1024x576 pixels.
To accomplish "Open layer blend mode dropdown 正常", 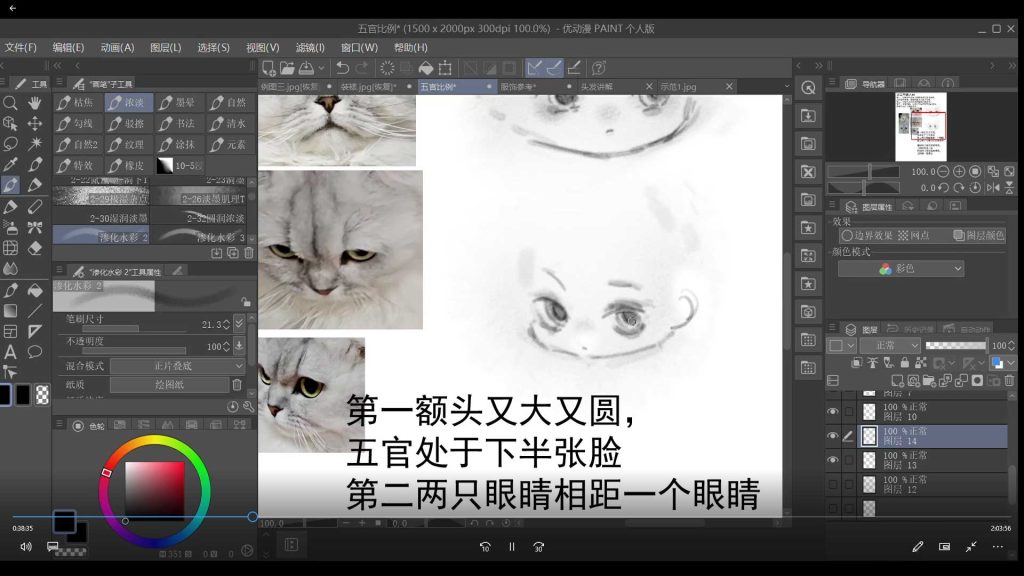I will coord(889,345).
